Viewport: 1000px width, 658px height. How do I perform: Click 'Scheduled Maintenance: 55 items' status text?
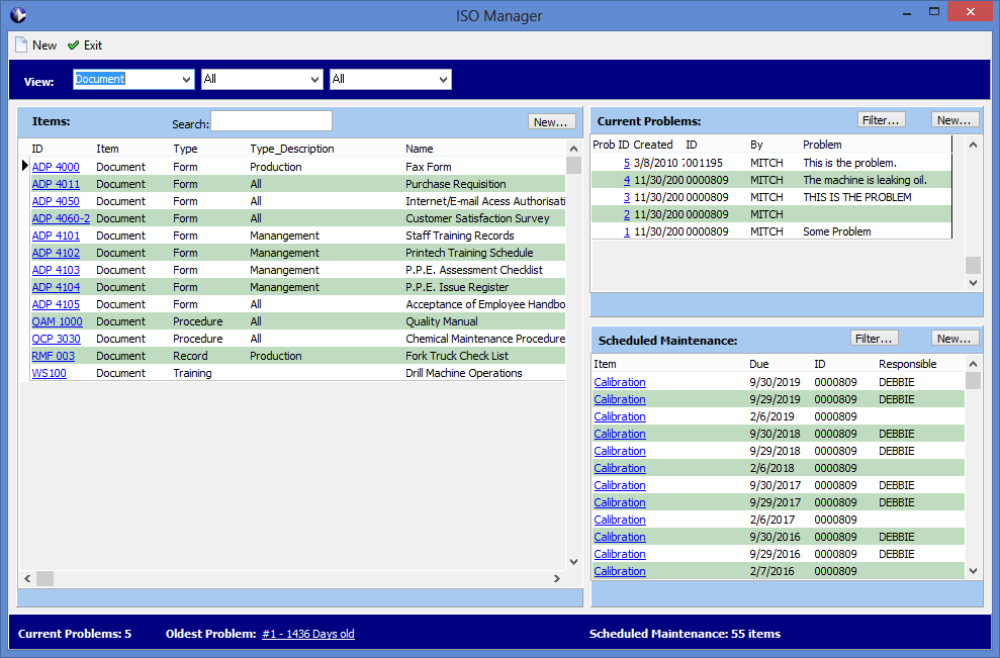tap(684, 634)
